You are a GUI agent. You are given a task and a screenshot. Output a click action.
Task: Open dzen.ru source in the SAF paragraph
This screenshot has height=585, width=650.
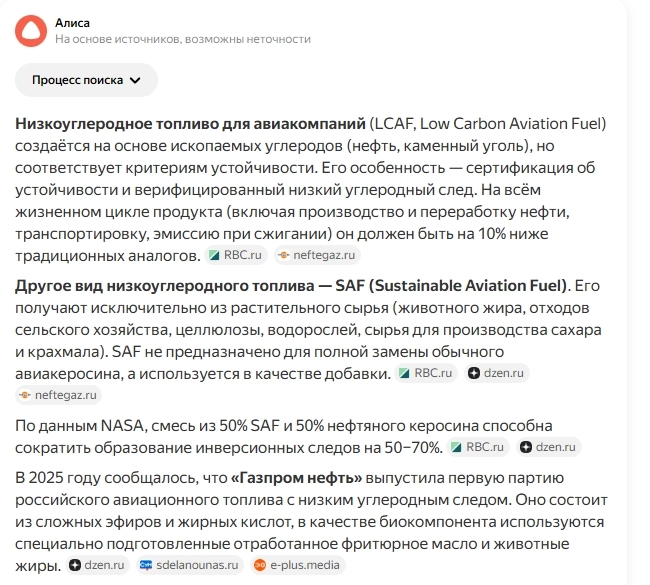click(496, 373)
